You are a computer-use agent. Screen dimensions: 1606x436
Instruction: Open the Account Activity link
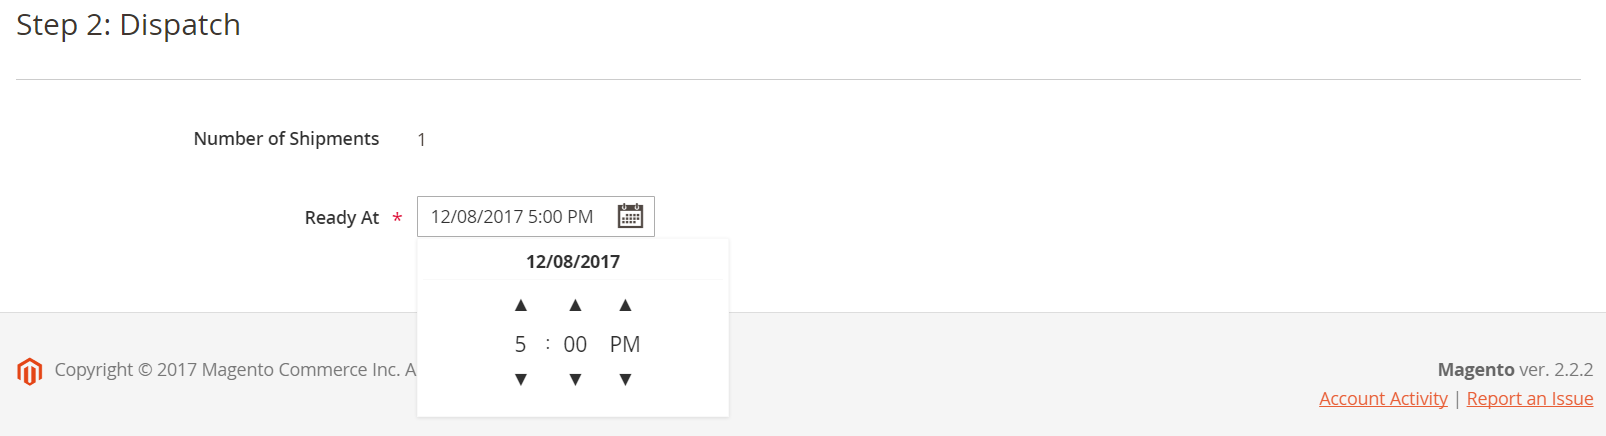click(1383, 398)
